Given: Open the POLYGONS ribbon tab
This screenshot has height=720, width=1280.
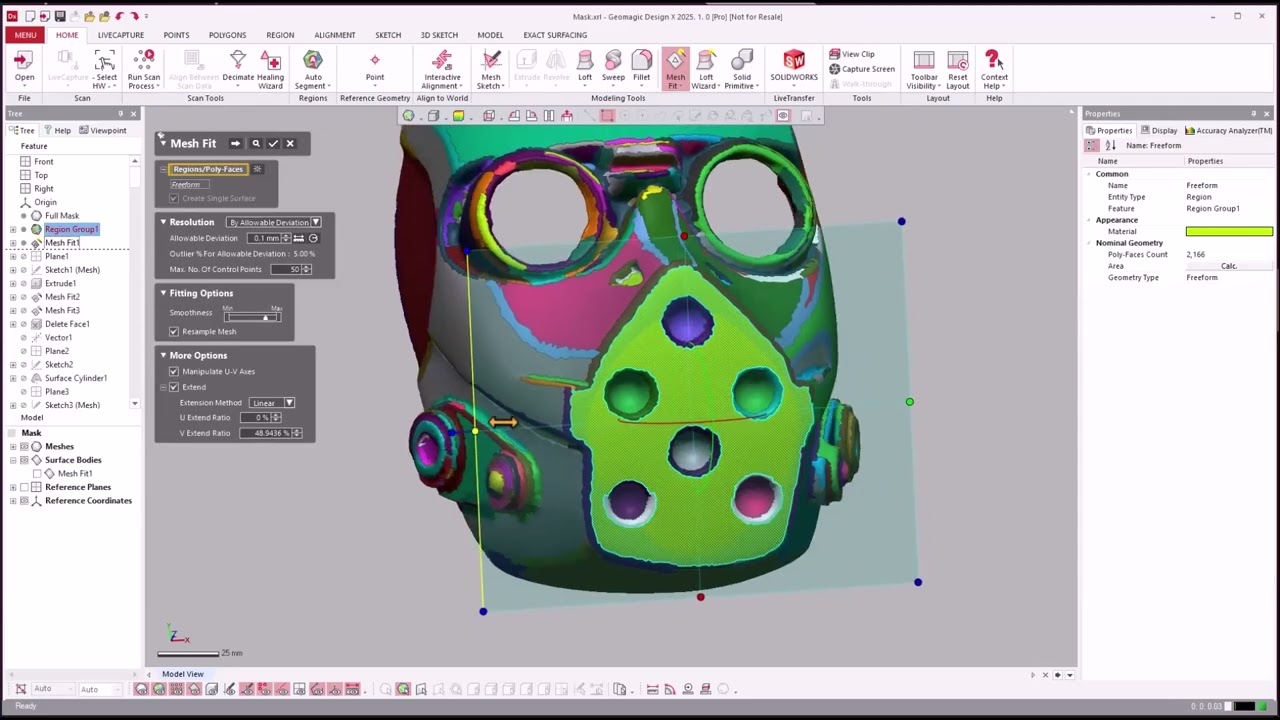Looking at the screenshot, I should (227, 35).
